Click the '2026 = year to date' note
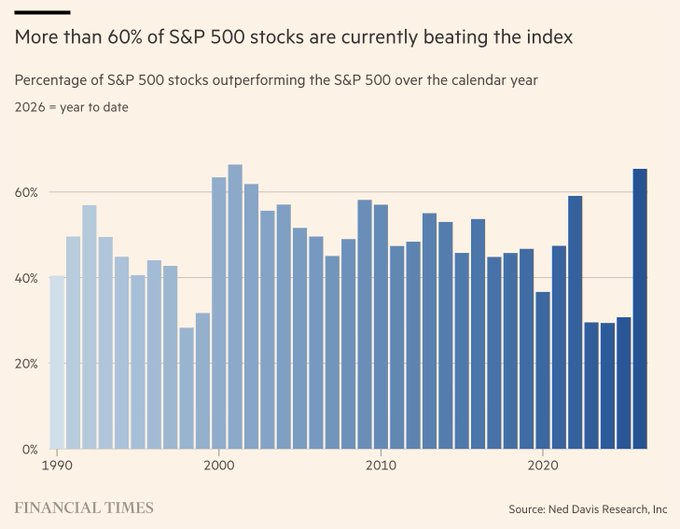Image resolution: width=680 pixels, height=529 pixels. point(72,107)
